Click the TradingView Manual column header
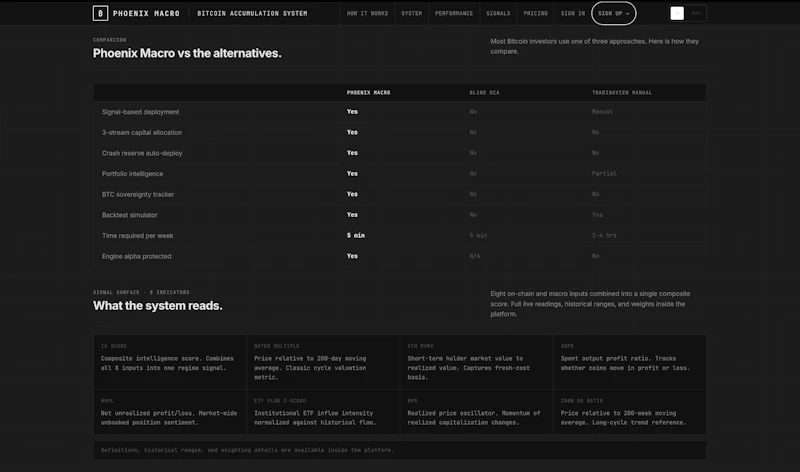This screenshot has height=472, width=800. click(621, 93)
